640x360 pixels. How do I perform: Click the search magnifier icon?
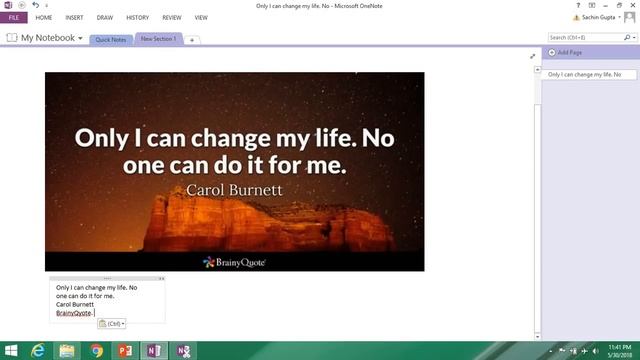pos(627,38)
